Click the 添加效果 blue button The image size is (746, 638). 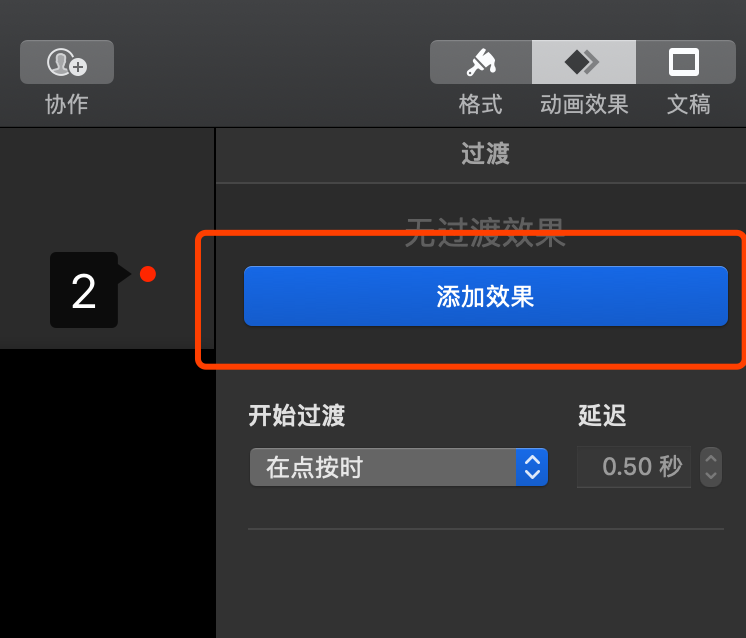486,296
